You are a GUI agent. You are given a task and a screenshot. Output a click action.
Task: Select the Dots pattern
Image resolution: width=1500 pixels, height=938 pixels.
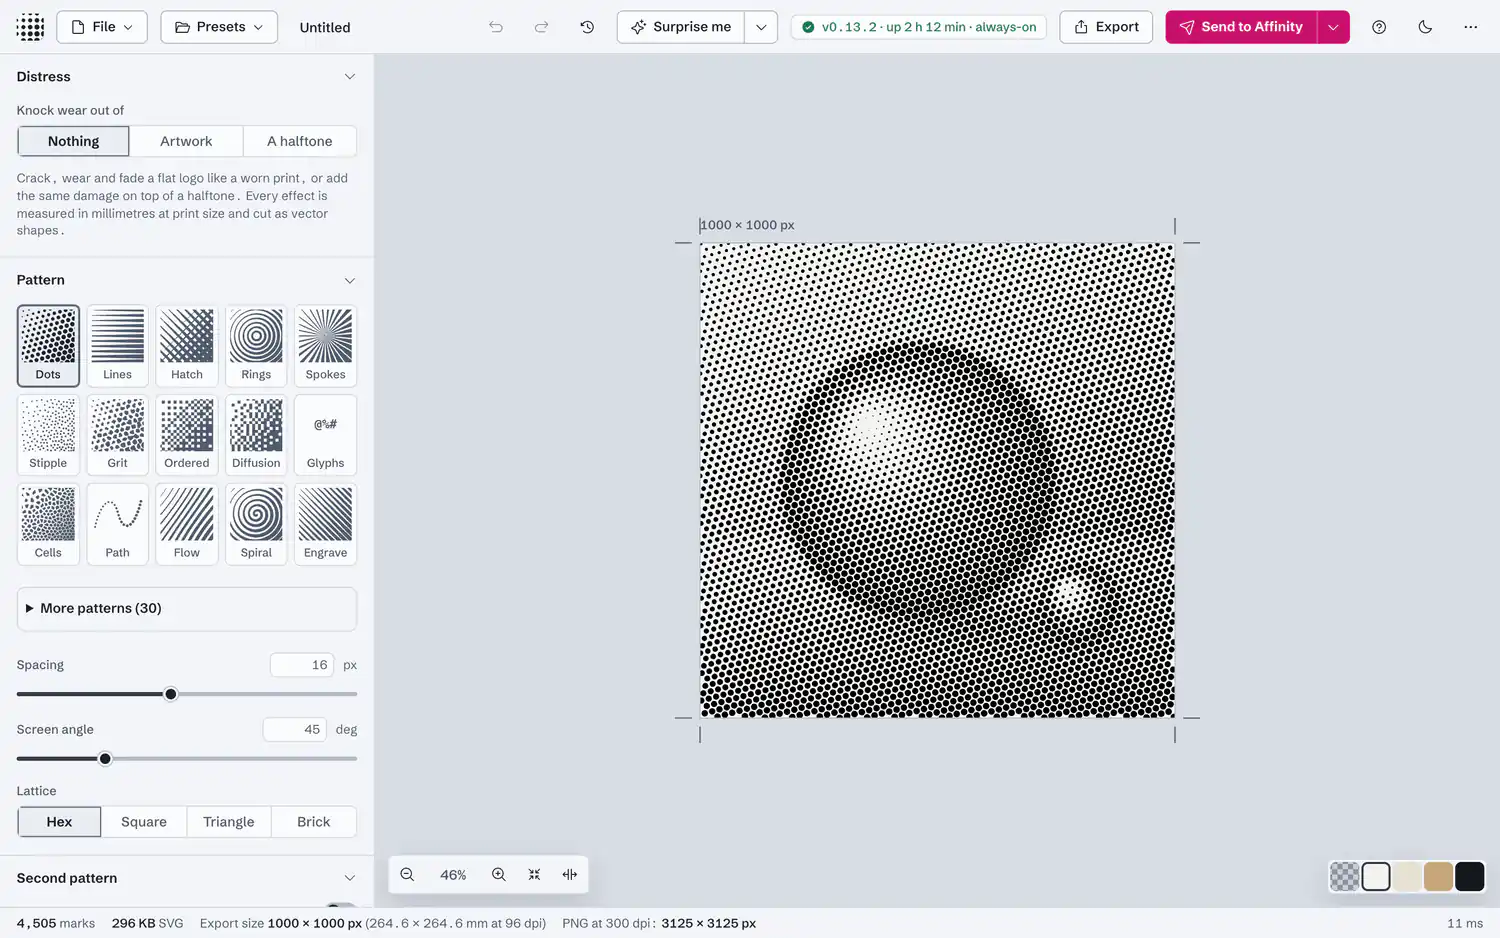tap(48, 345)
